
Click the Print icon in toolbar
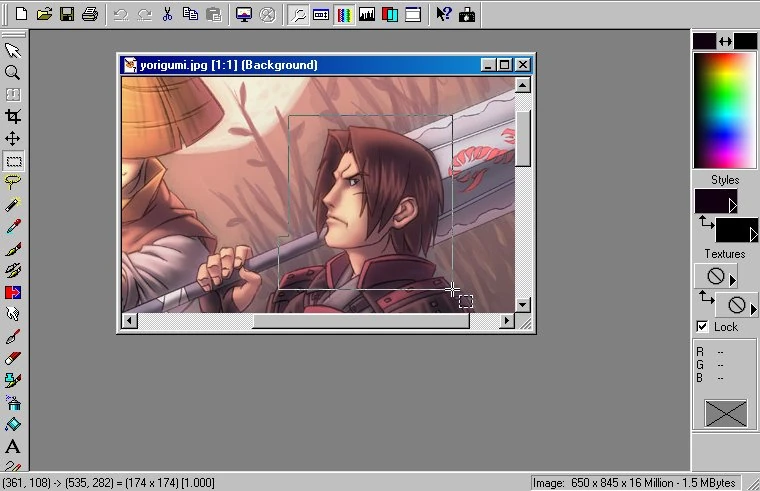(90, 14)
